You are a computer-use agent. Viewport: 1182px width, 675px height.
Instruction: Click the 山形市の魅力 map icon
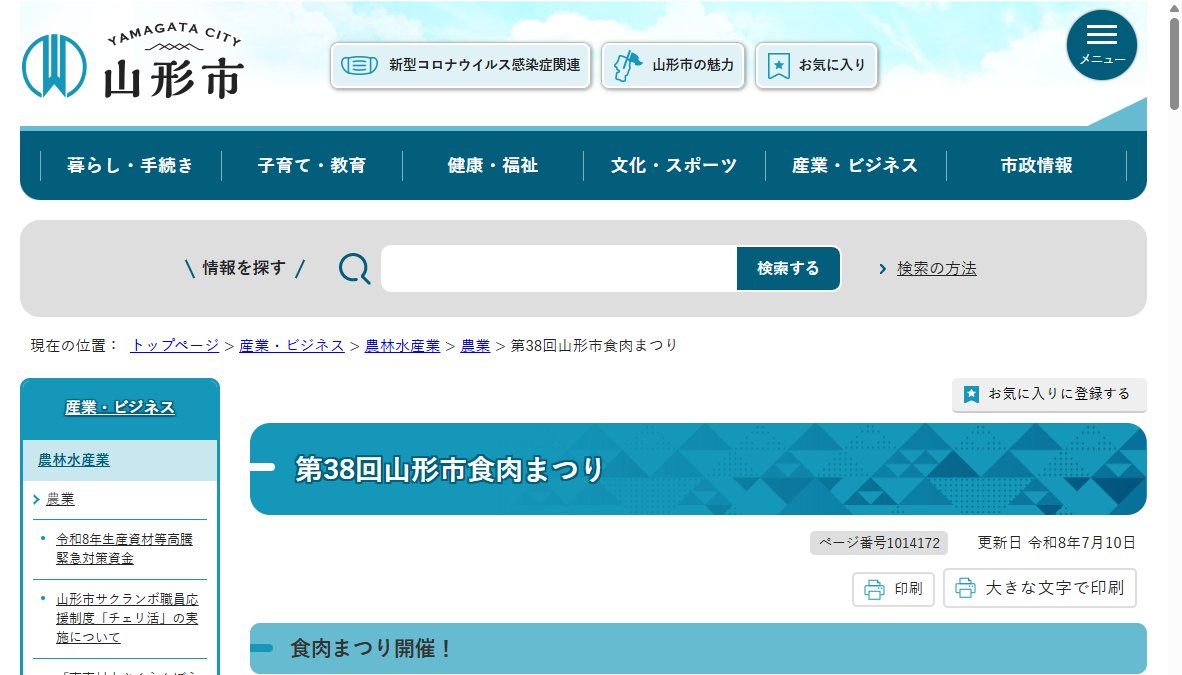coord(626,66)
